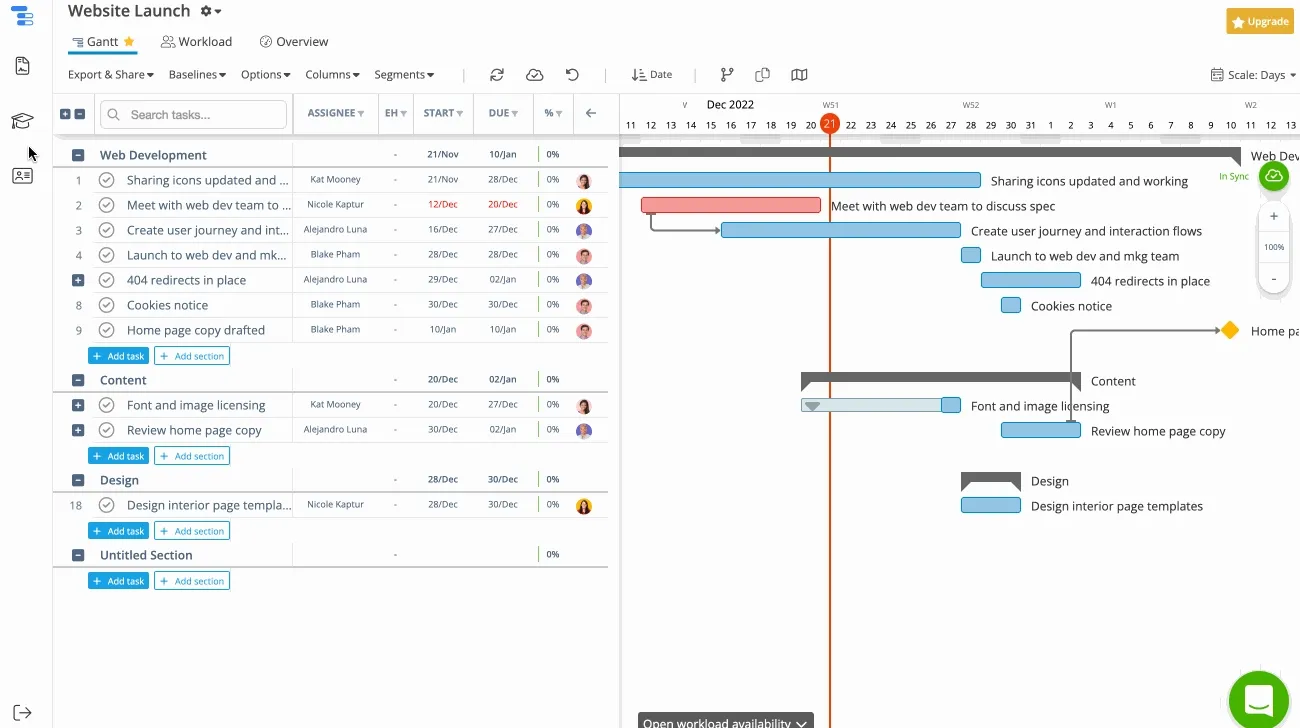
Task: Click the TeamGantt logo icon
Action: point(22,16)
